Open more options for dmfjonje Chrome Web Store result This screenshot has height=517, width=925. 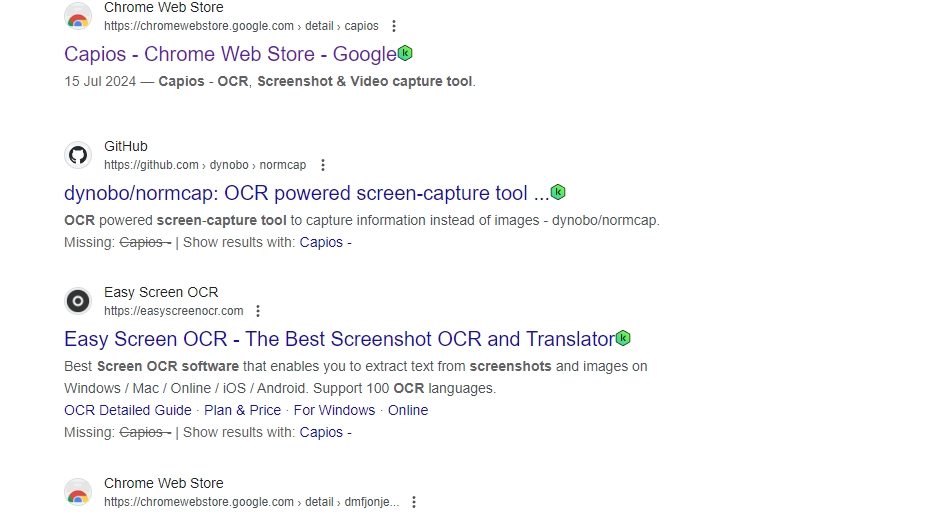(414, 502)
